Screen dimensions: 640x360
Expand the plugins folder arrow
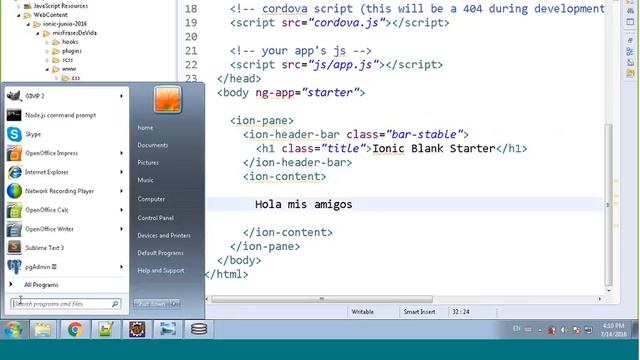click(x=47, y=51)
